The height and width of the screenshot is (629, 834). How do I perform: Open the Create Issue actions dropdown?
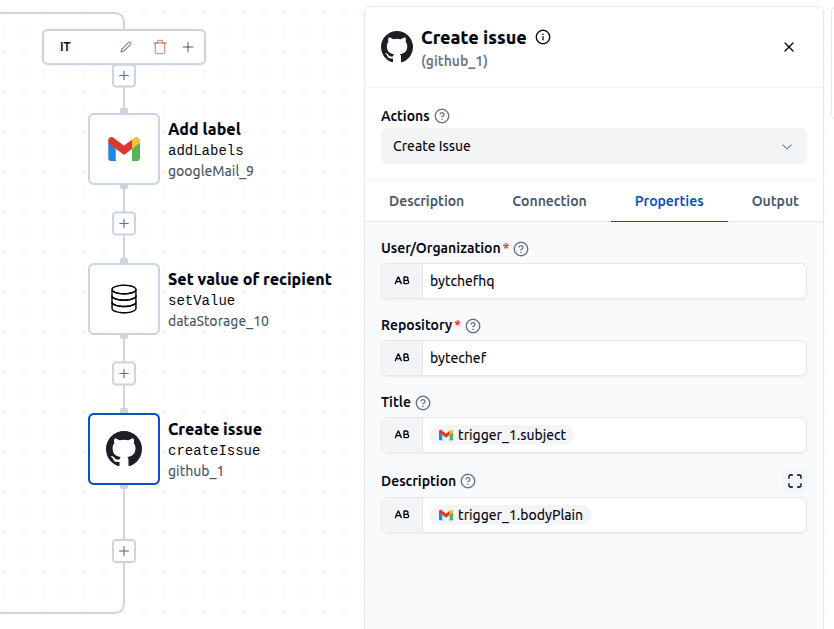click(593, 146)
